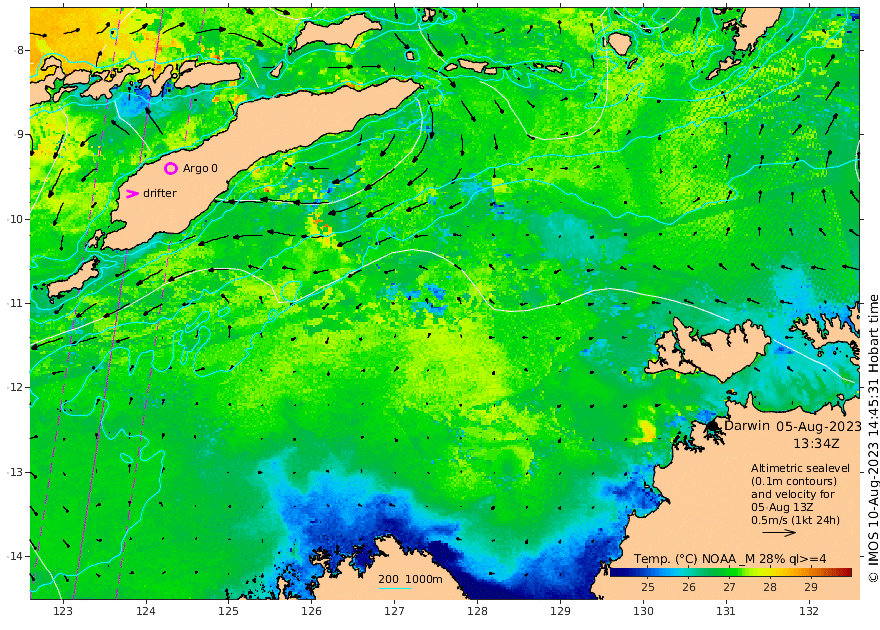The image size is (880, 630).
Task: Click the '05-Aug-2023' date text
Action: [819, 426]
